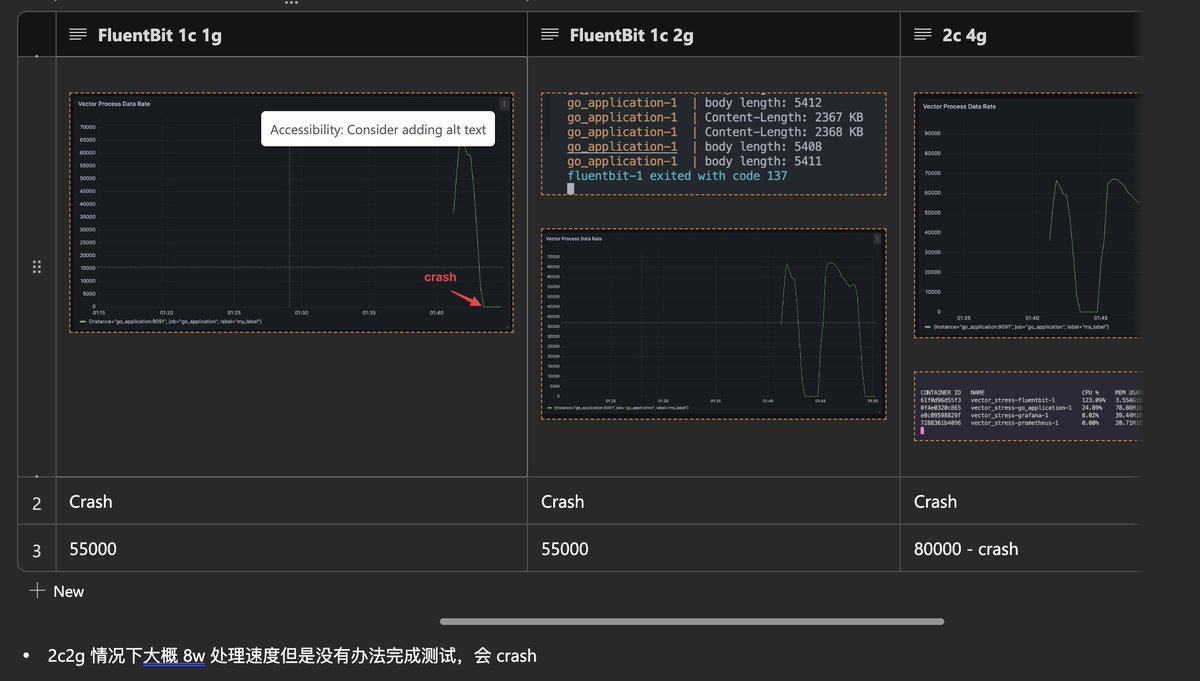Click the row drag handle with six dots

pos(37,266)
